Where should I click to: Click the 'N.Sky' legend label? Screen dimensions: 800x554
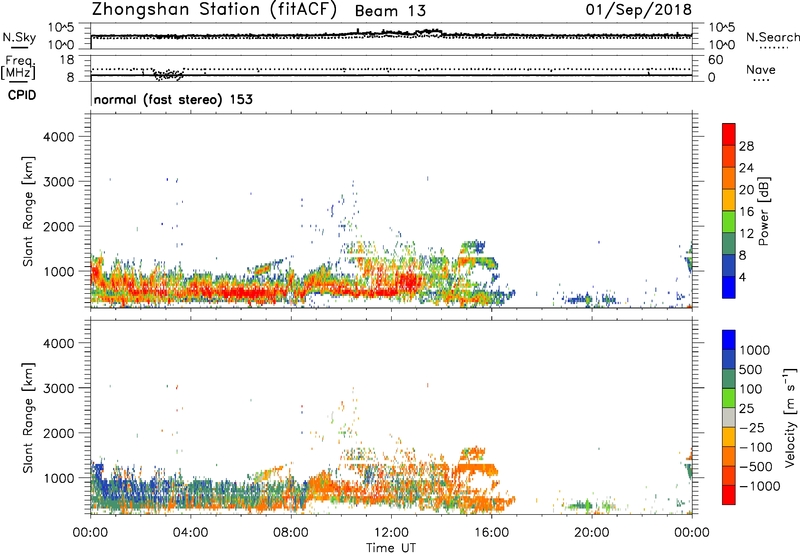(19, 37)
